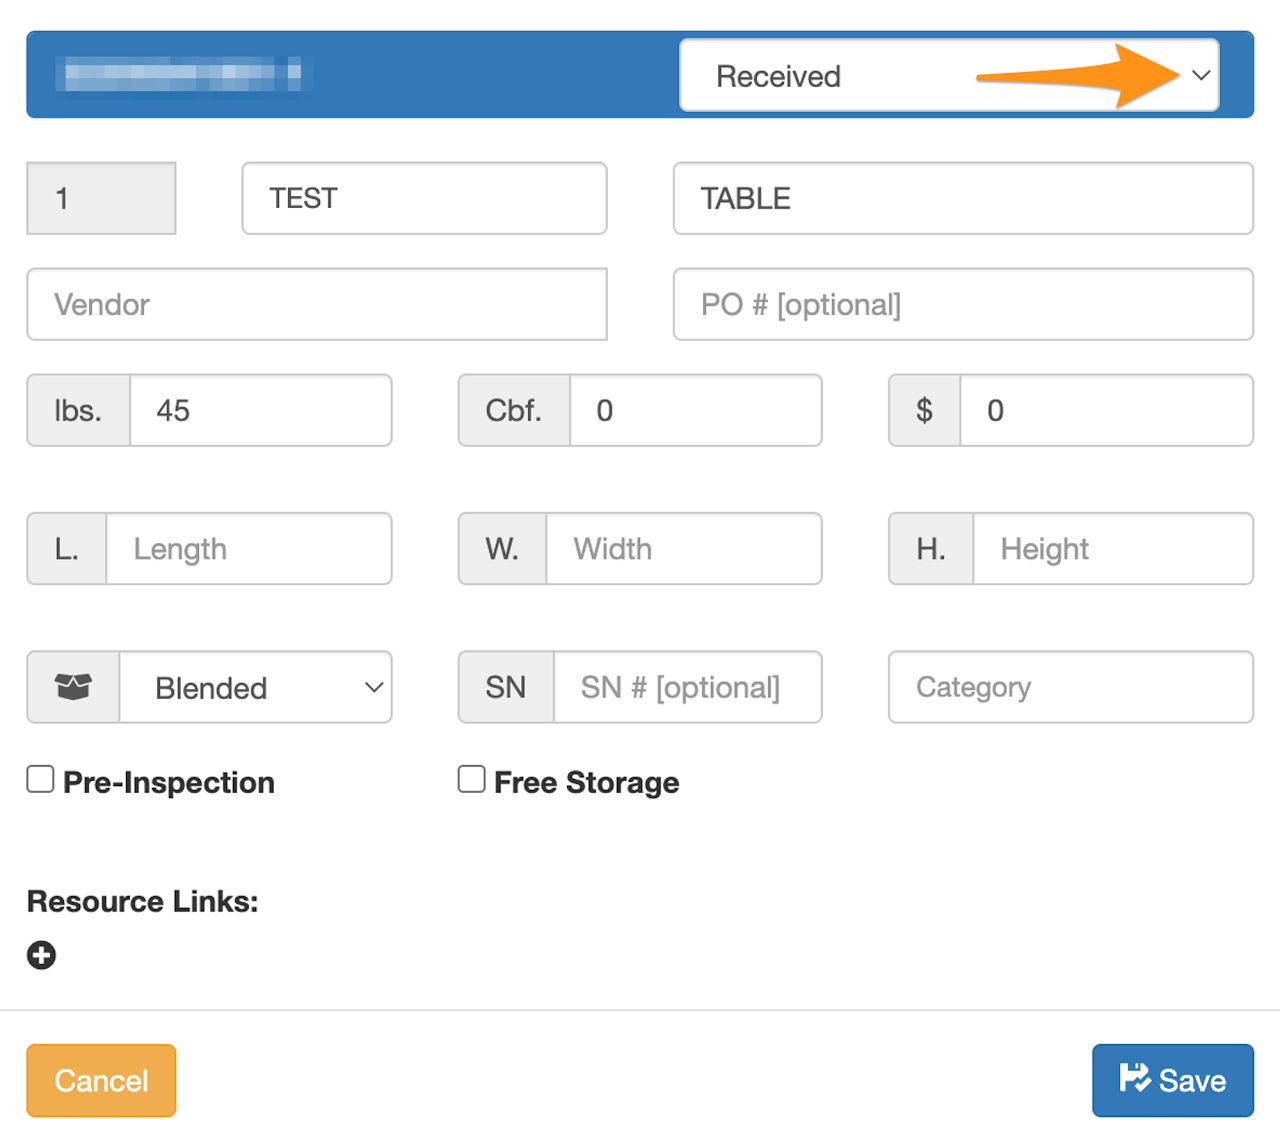Click the Category input field

click(1071, 687)
